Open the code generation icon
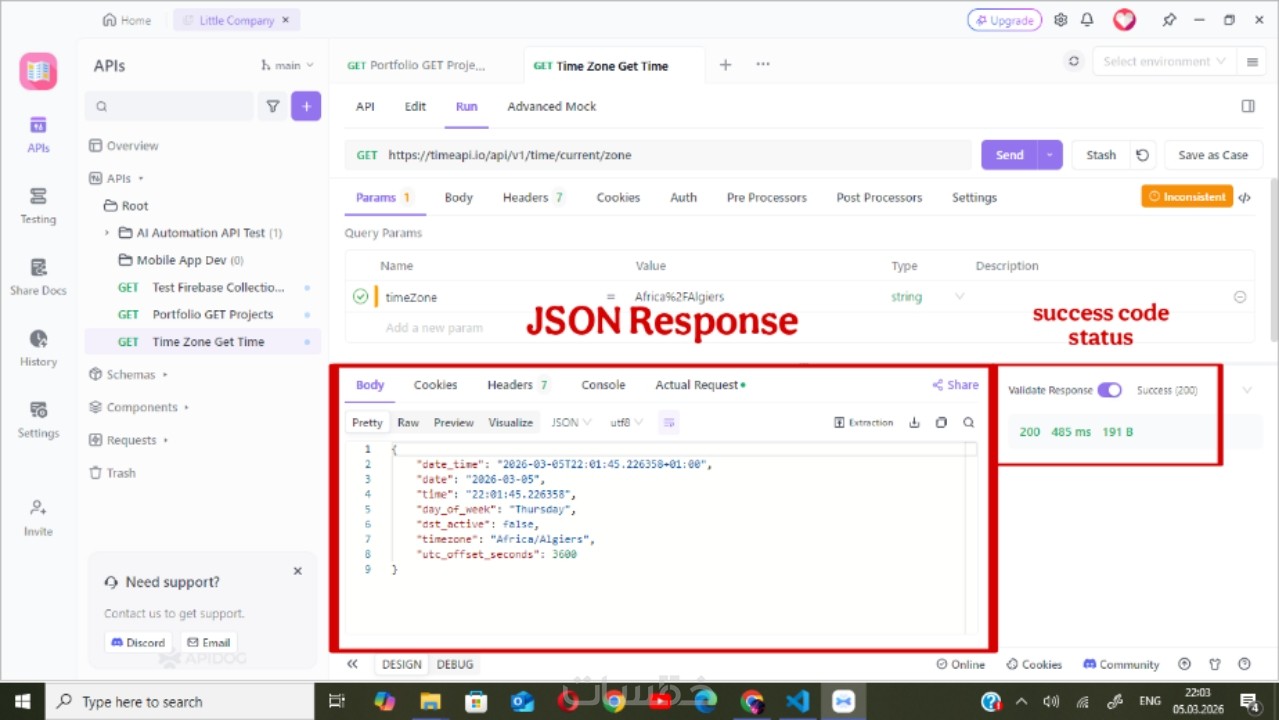1279x720 pixels. point(1245,197)
